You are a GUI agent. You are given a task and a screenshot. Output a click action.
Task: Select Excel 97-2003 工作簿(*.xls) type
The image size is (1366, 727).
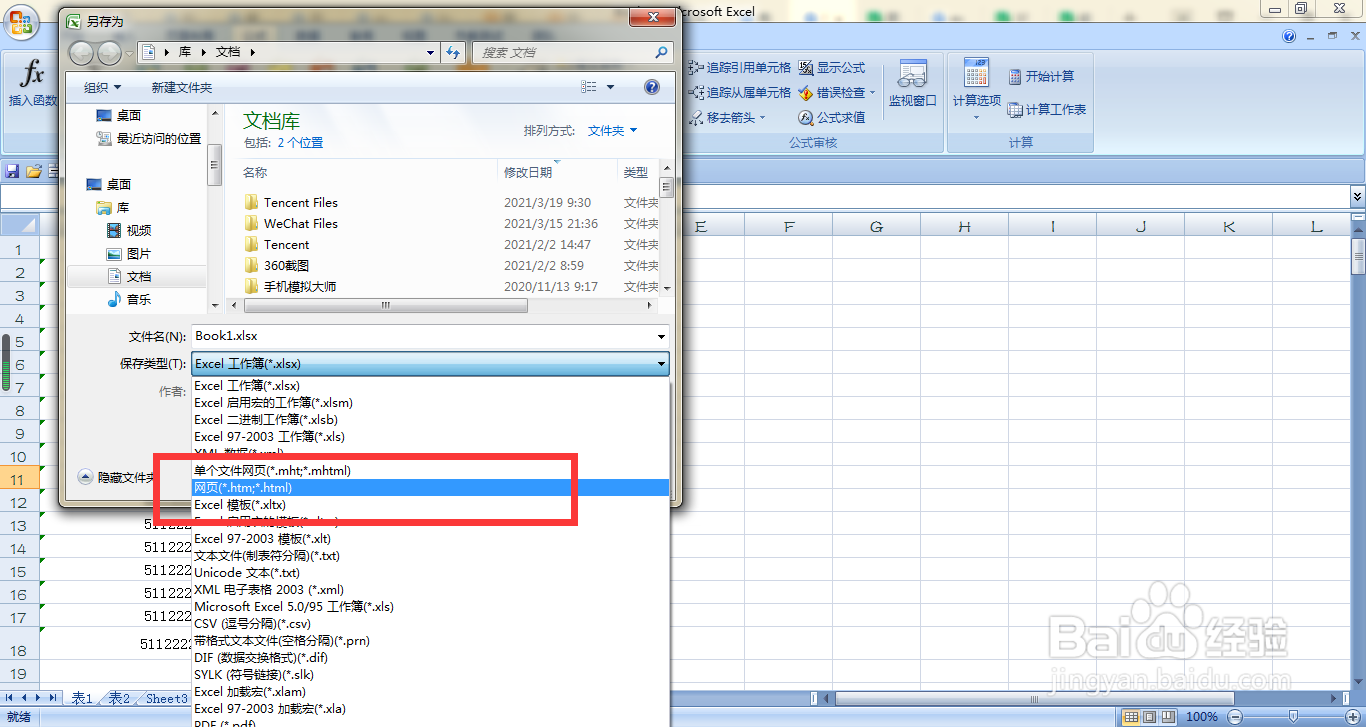[430, 437]
